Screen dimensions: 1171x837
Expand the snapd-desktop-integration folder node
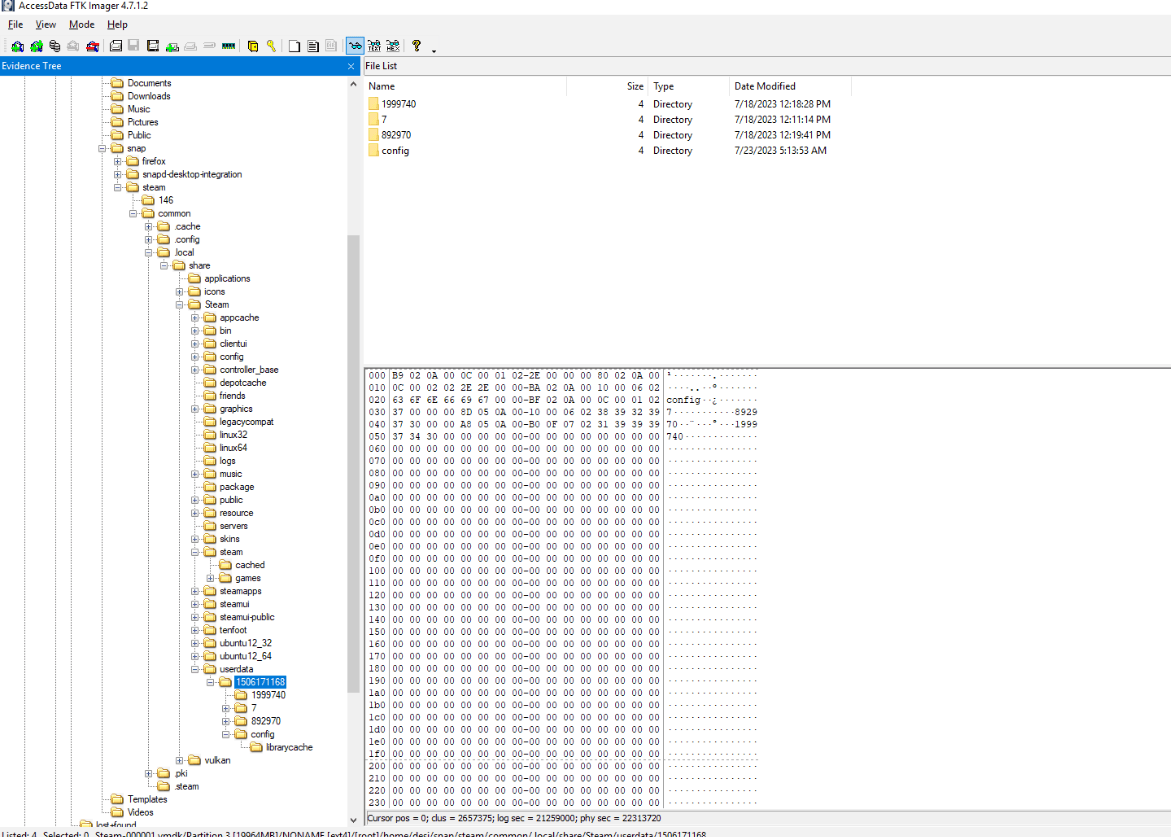coord(117,175)
